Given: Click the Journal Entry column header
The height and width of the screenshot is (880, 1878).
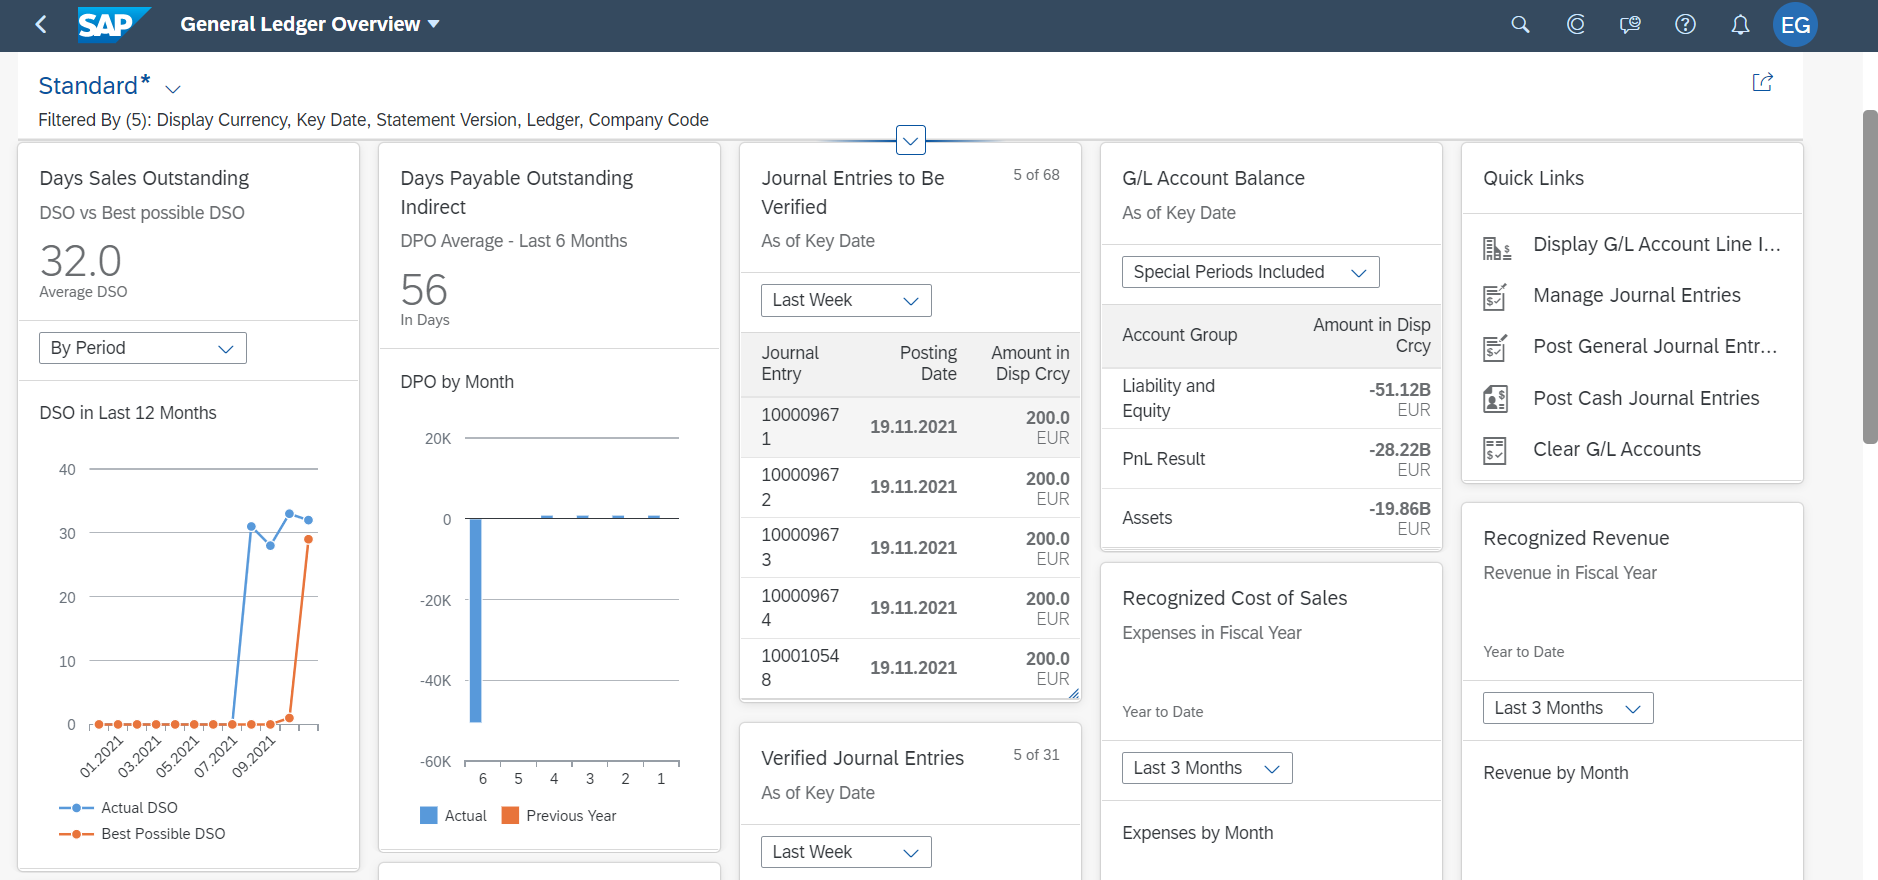Looking at the screenshot, I should coord(790,363).
